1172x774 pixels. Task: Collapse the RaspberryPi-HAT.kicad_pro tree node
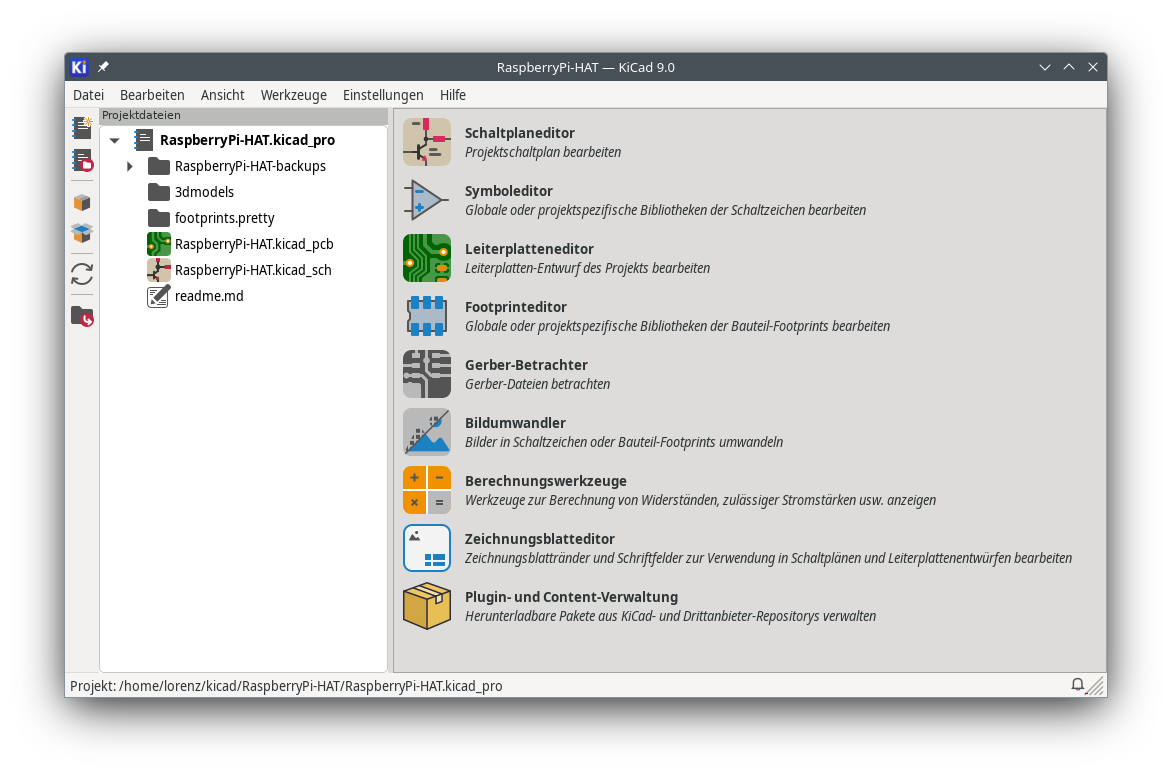pyautogui.click(x=115, y=141)
